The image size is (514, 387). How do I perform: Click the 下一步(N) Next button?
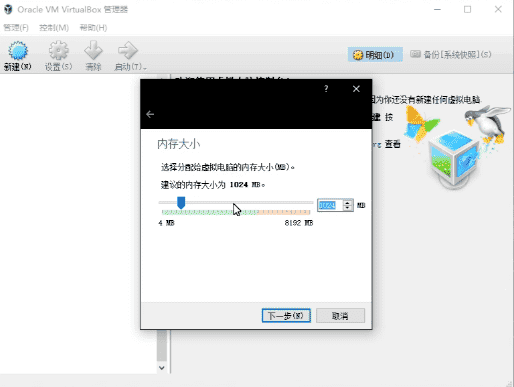coord(286,315)
